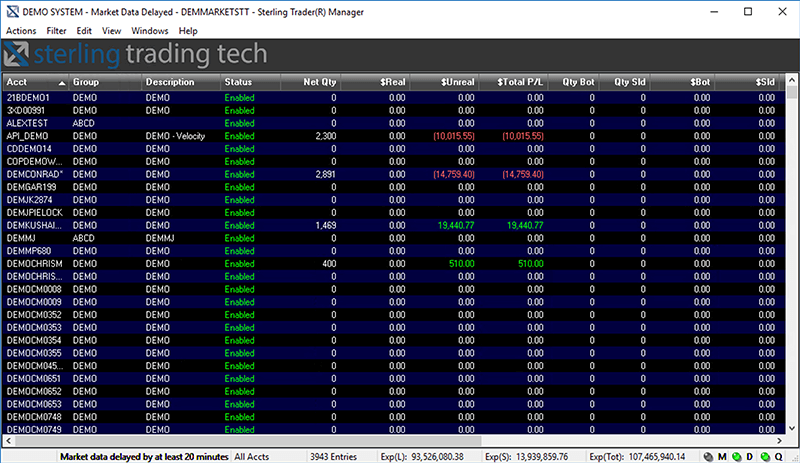Sort by the Net Qty column header
This screenshot has height=463, width=800.
[310, 82]
